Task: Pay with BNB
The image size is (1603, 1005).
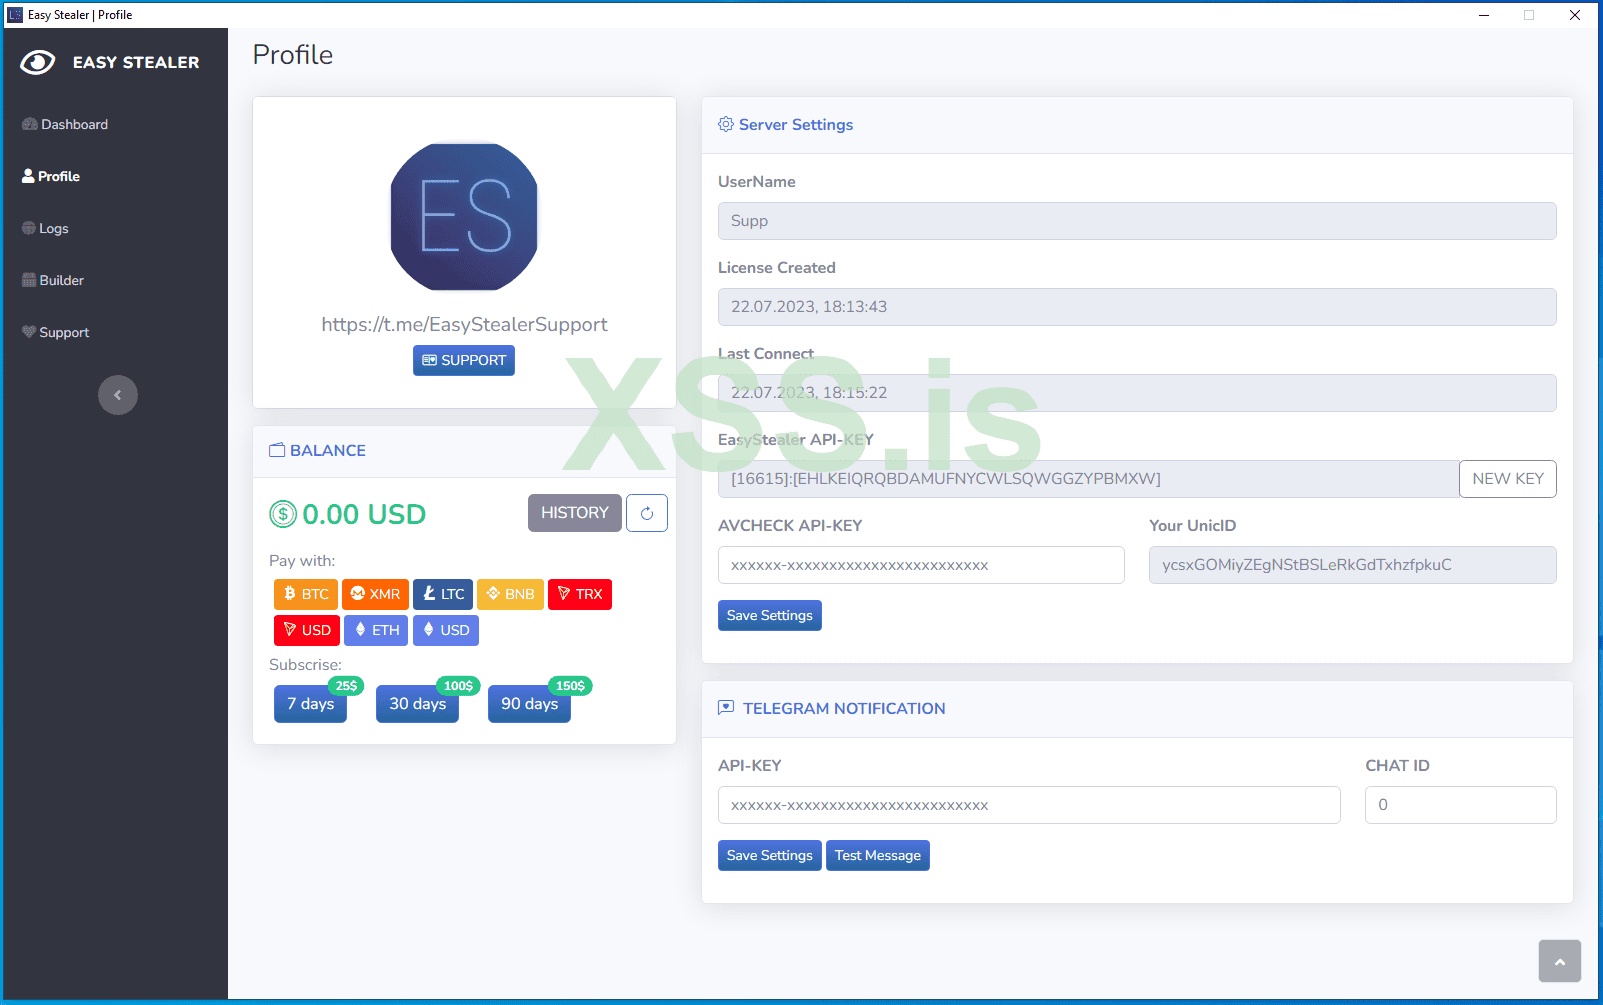Action: click(x=511, y=594)
